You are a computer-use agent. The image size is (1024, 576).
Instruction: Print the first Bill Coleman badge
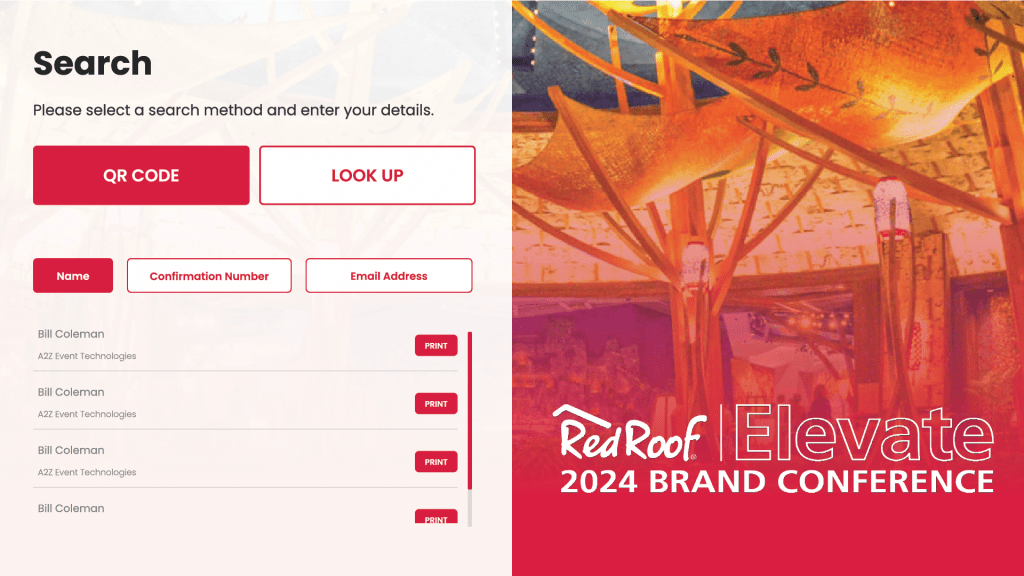tap(436, 346)
